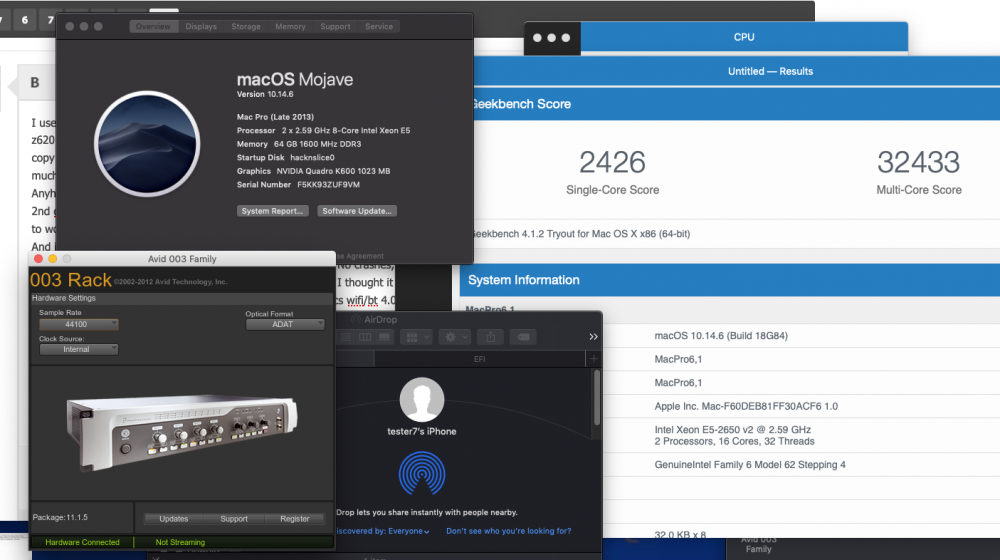The width and height of the screenshot is (1000, 560).
Task: Switch to the Storage tab
Action: (246, 26)
